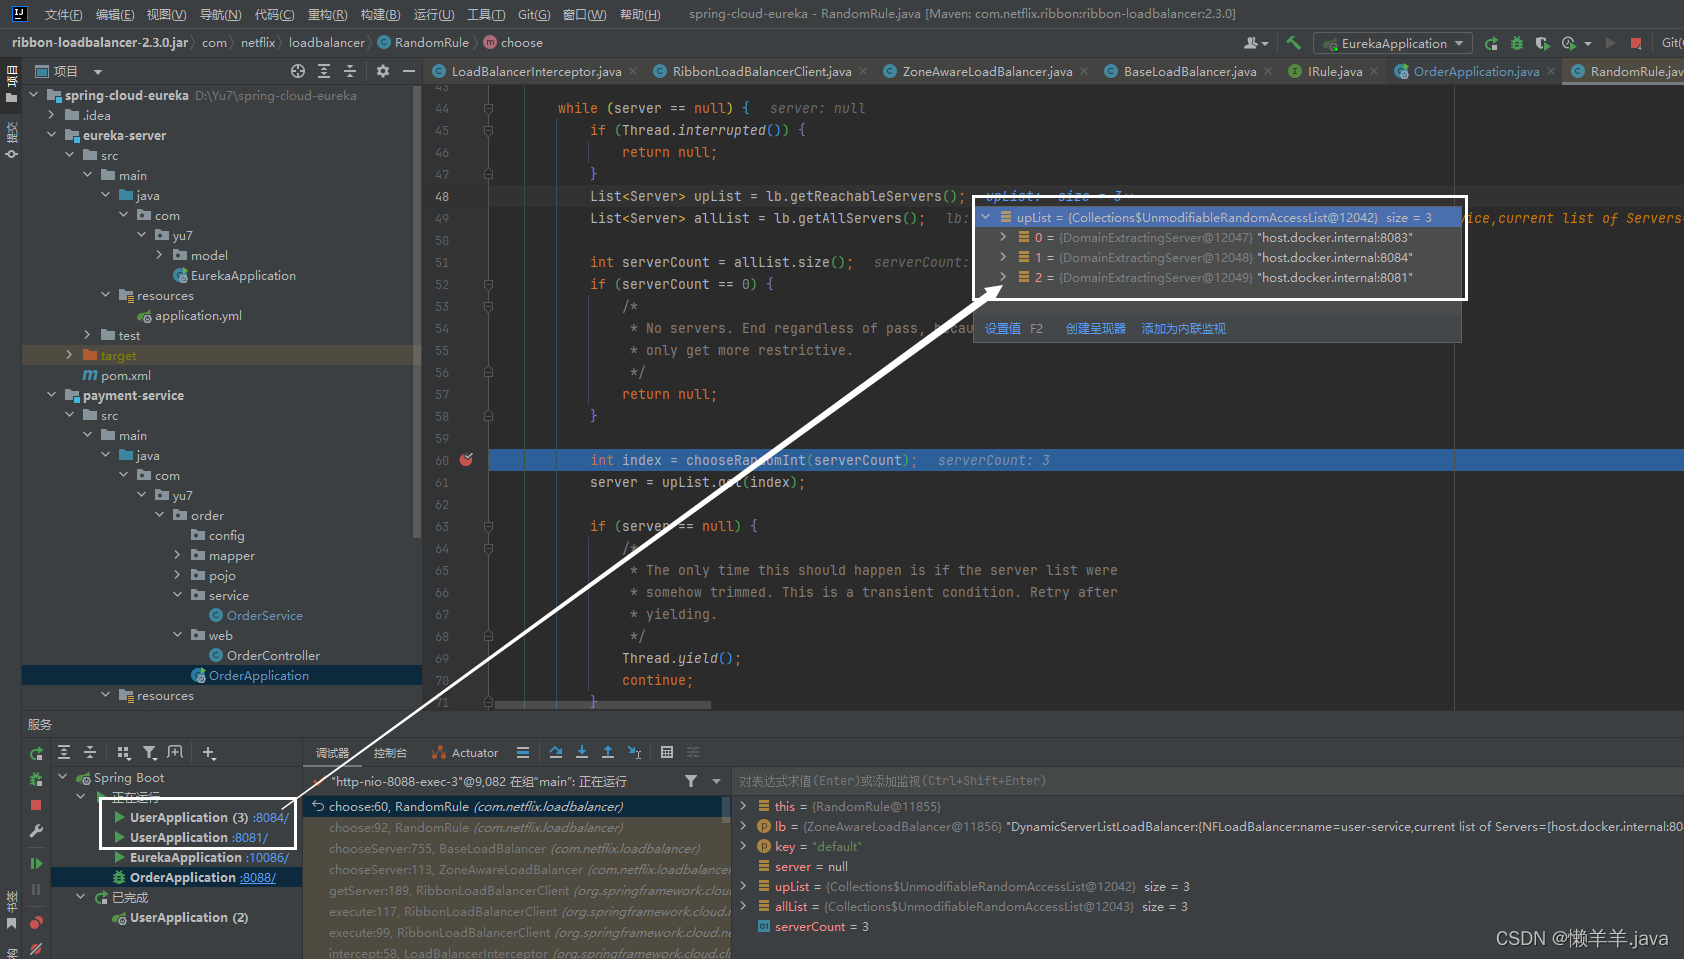Toggle the Project tool window on left strip
1684x959 pixels.
coord(11,85)
